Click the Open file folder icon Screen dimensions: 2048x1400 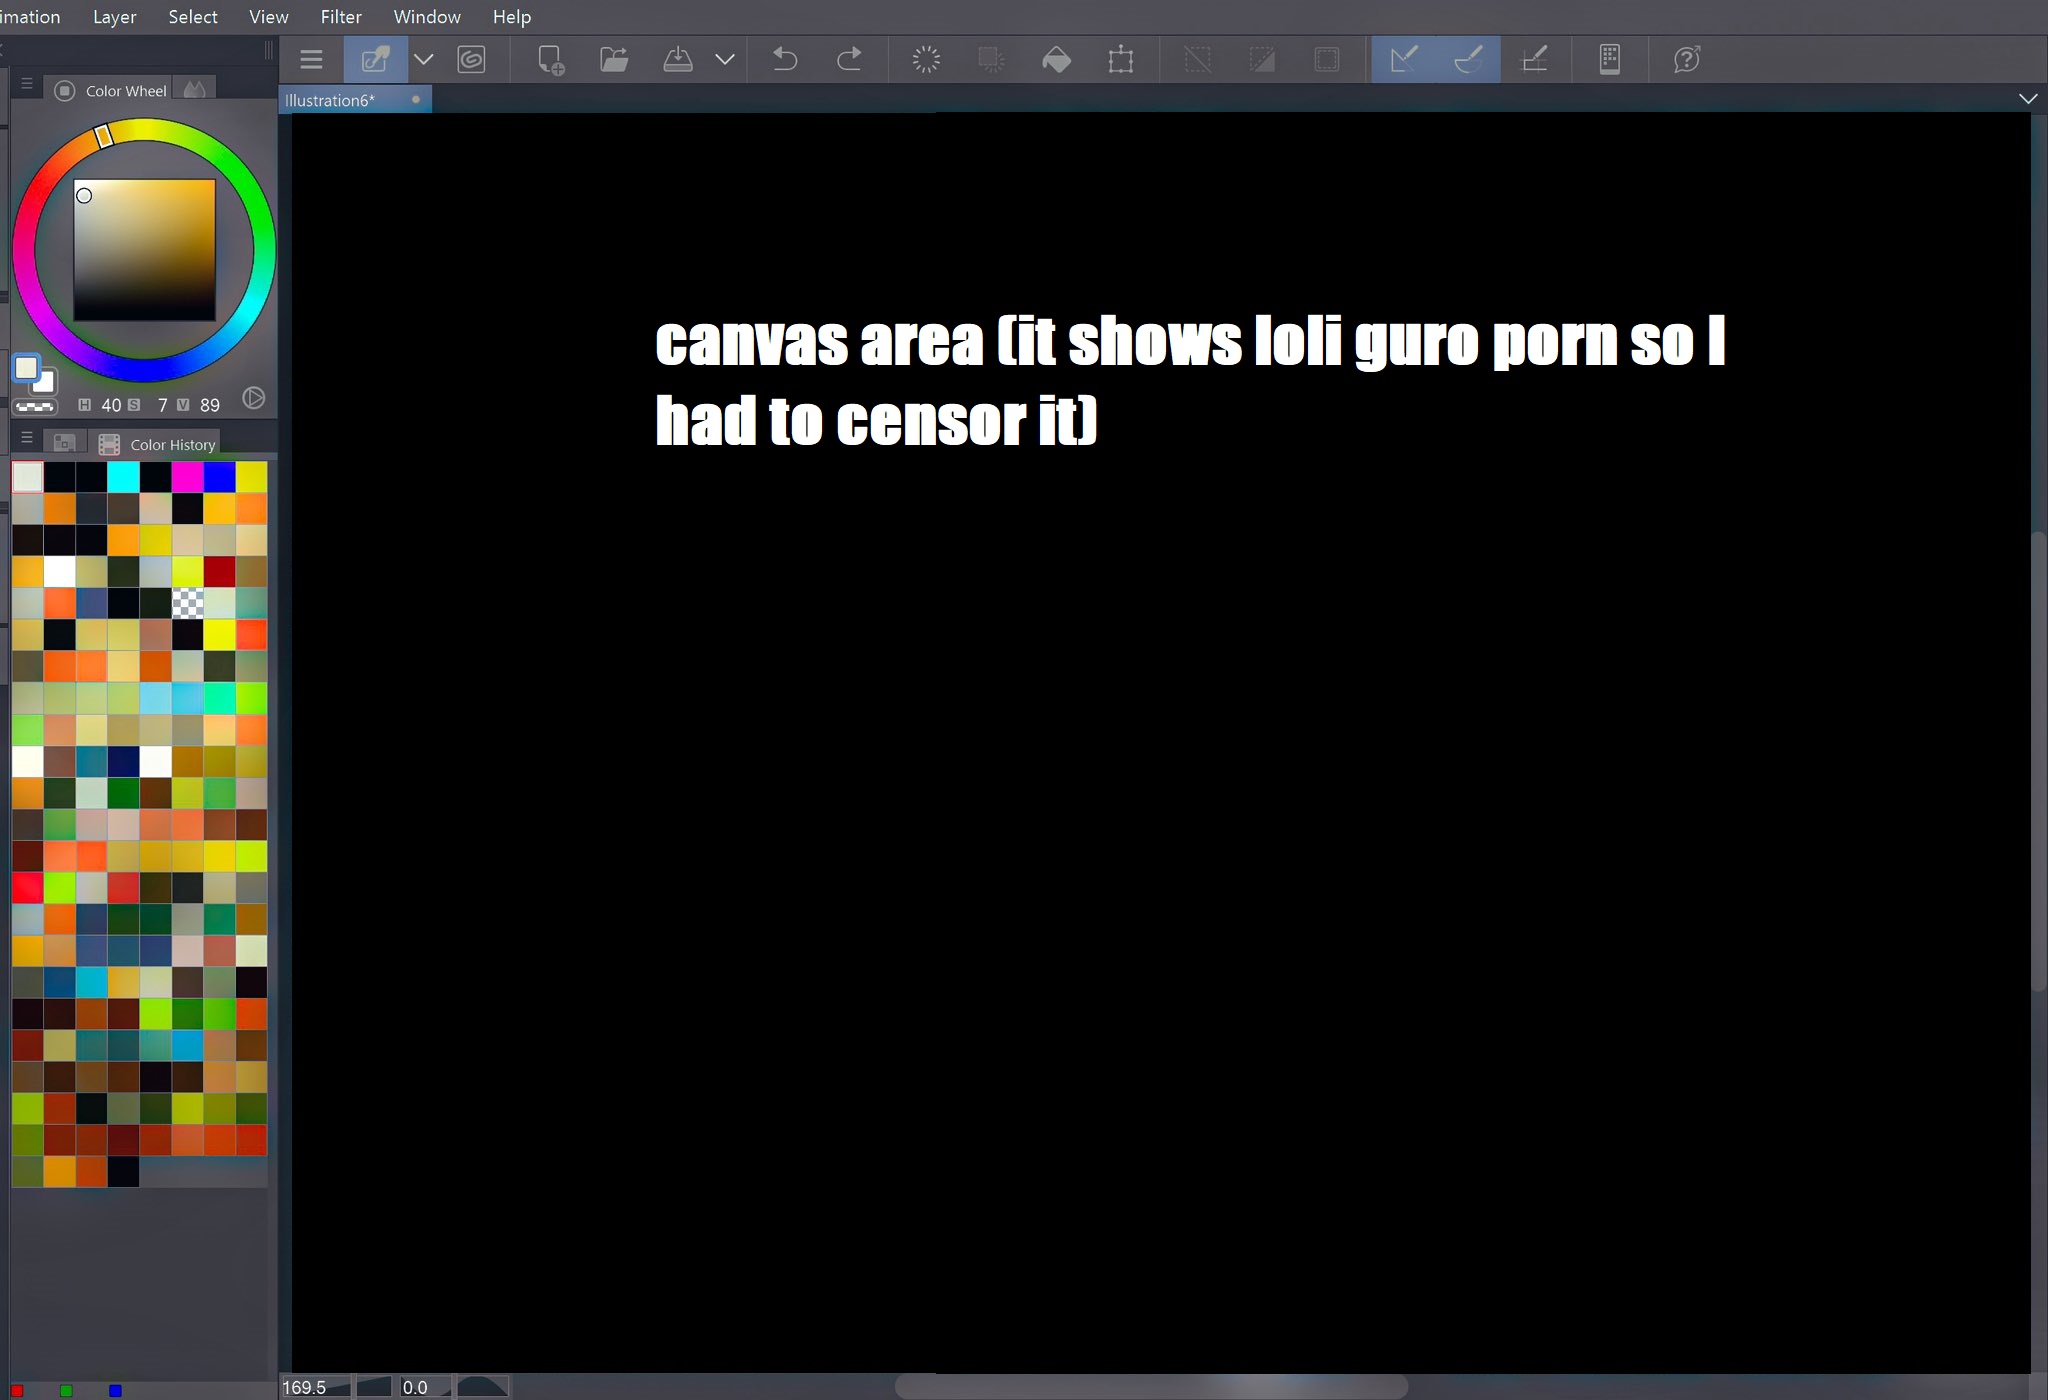(614, 60)
